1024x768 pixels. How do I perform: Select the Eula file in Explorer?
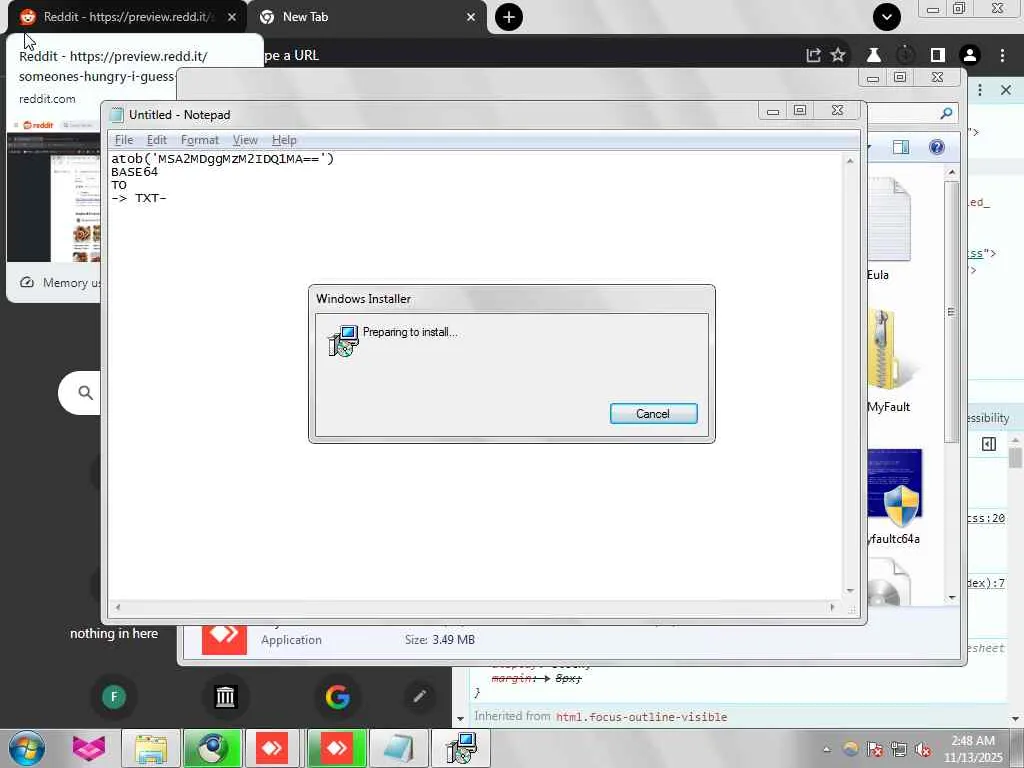[x=888, y=231]
